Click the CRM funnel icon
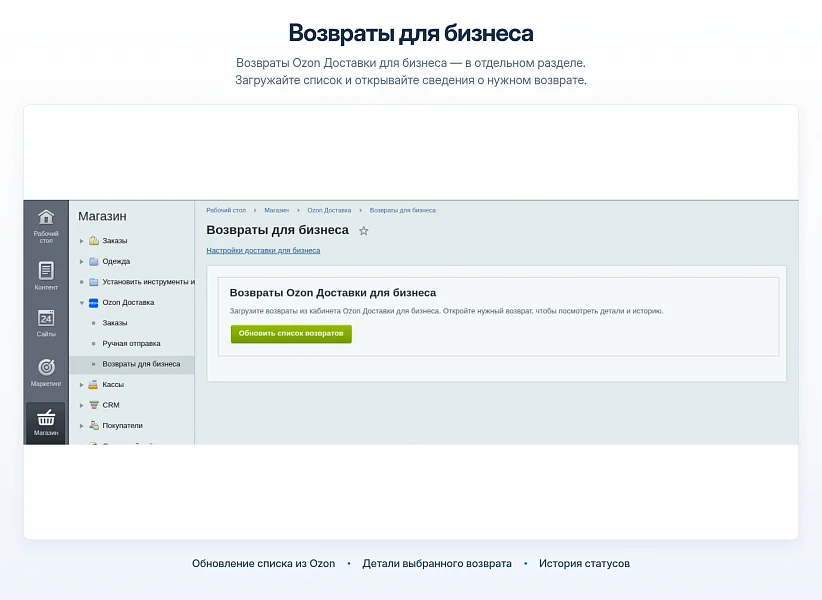 pos(94,405)
